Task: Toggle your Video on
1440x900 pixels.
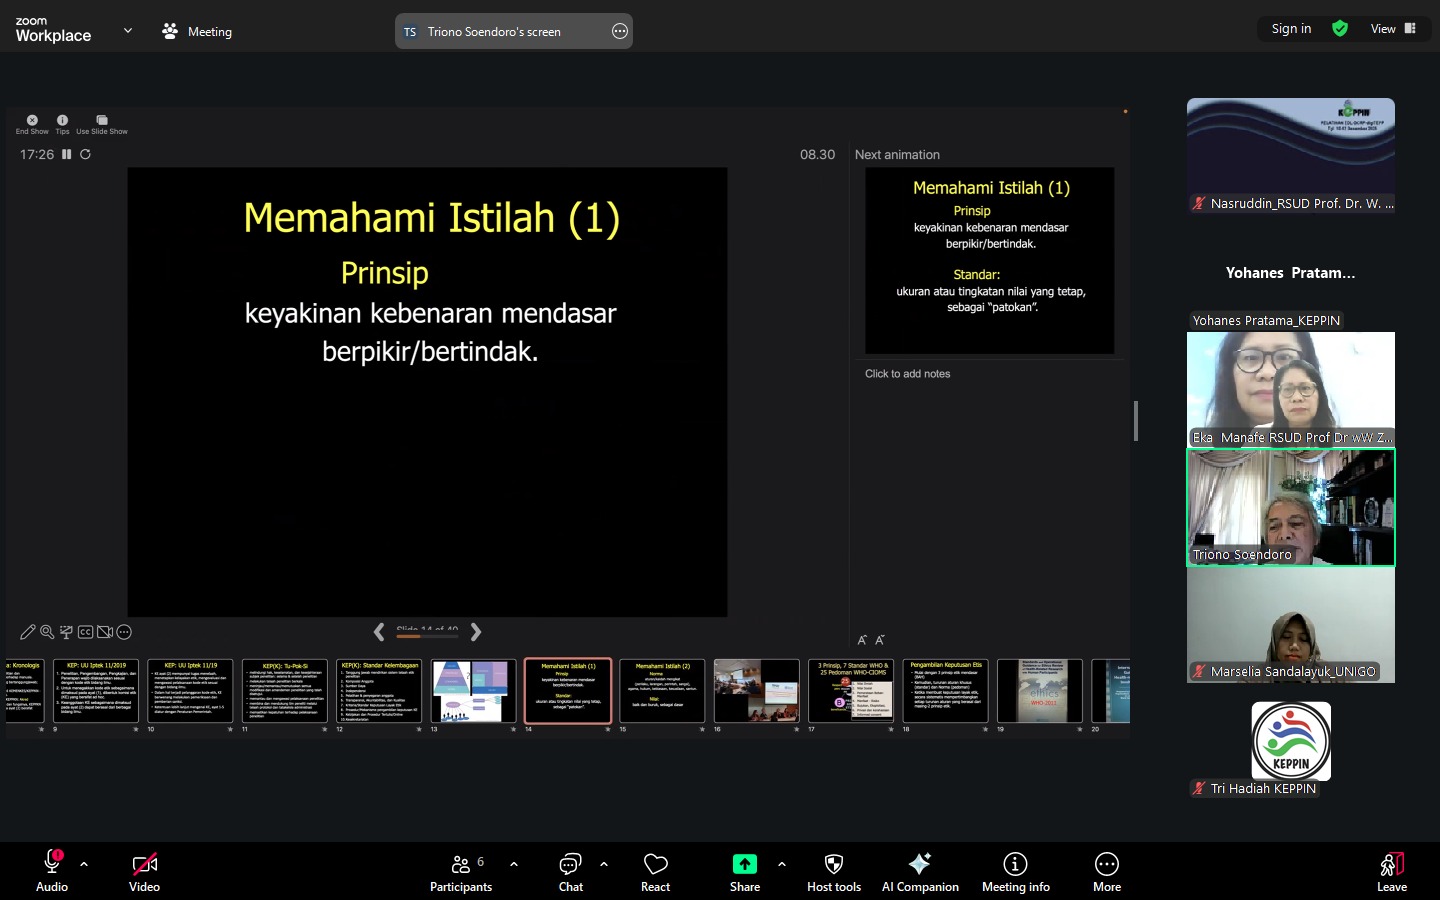Action: click(144, 871)
